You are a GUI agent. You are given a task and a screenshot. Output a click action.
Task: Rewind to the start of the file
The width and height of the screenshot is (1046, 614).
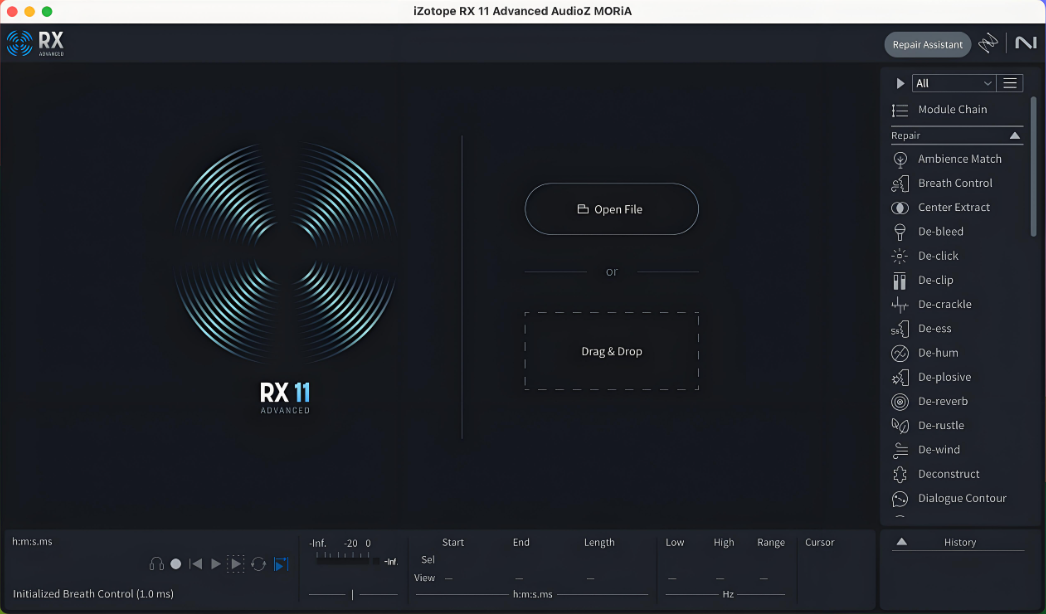click(x=195, y=564)
